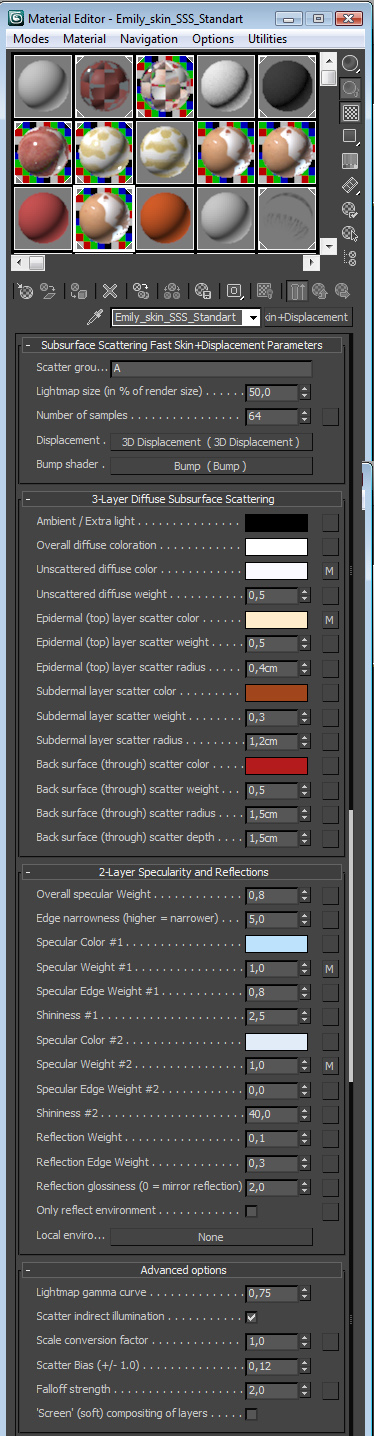374x1436 pixels.
Task: Click the Shininess #2 spinner arrows
Action: coord(305,1115)
